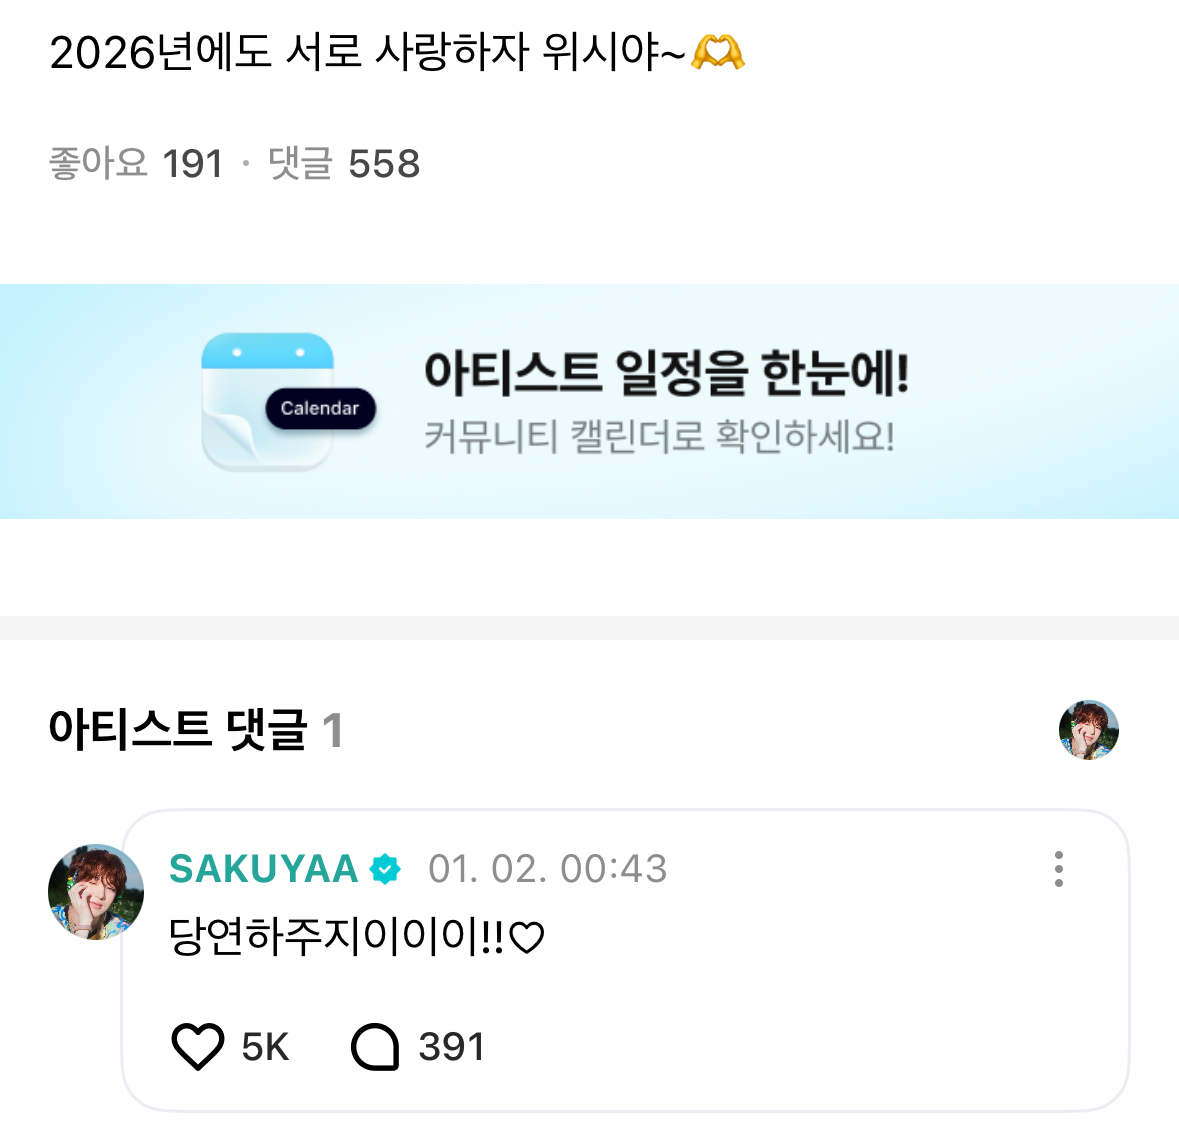Tap the small artist avatar filter at right
The height and width of the screenshot is (1136, 1179).
point(1088,730)
